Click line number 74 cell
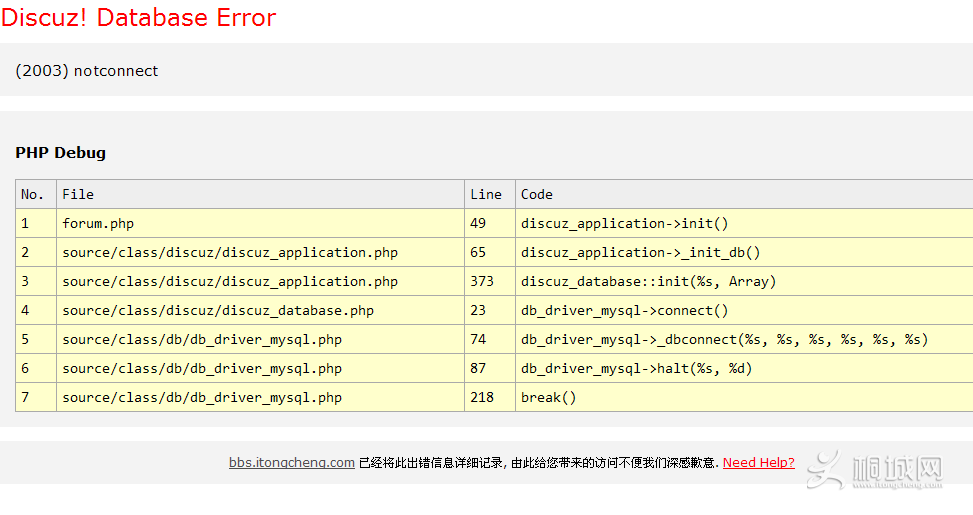The image size is (973, 515). (x=490, y=339)
